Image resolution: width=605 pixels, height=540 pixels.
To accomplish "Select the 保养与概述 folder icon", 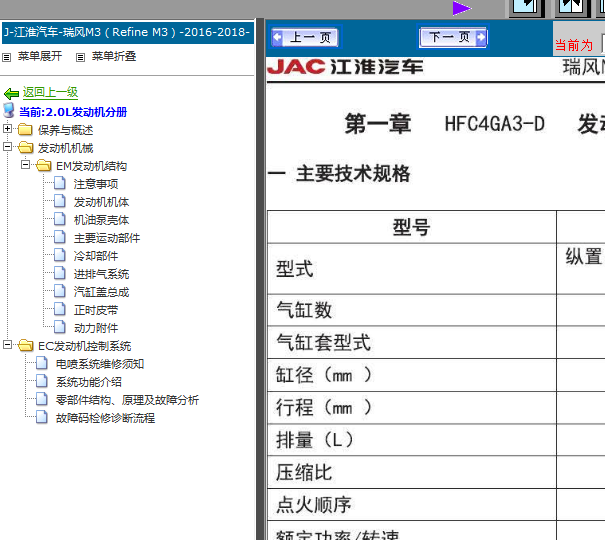I will [x=25, y=129].
